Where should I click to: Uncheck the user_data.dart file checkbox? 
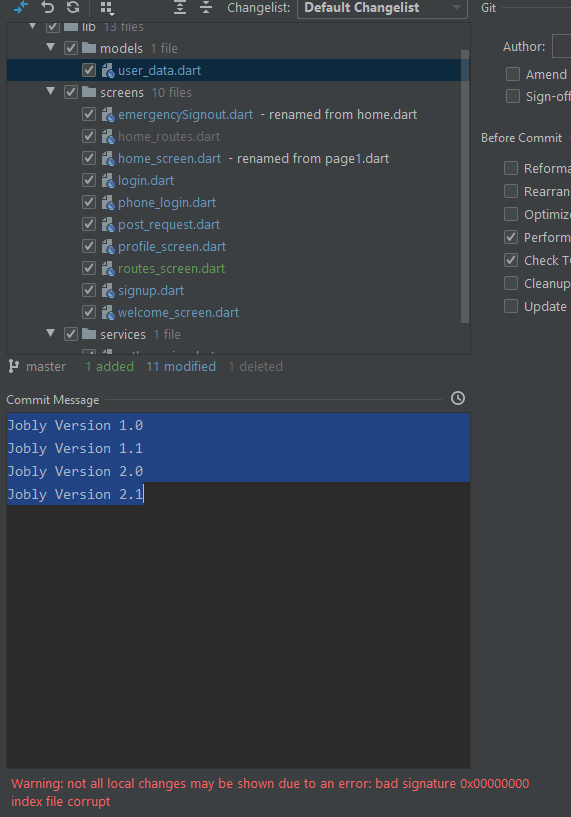89,70
